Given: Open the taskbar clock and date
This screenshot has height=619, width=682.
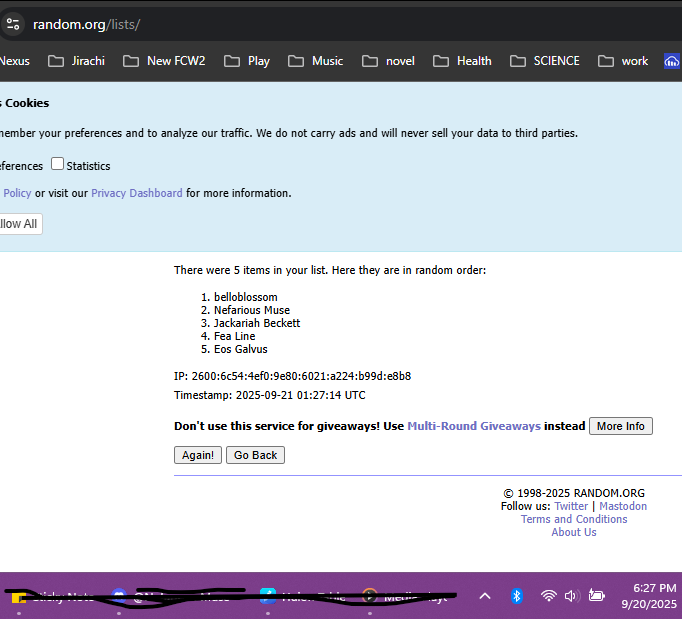Looking at the screenshot, I should point(649,596).
